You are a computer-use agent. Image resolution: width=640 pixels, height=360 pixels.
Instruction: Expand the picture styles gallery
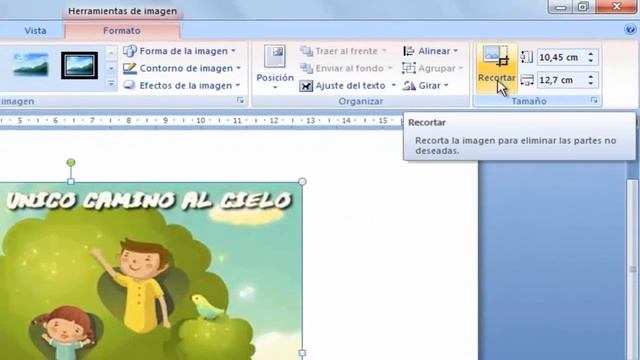111,84
